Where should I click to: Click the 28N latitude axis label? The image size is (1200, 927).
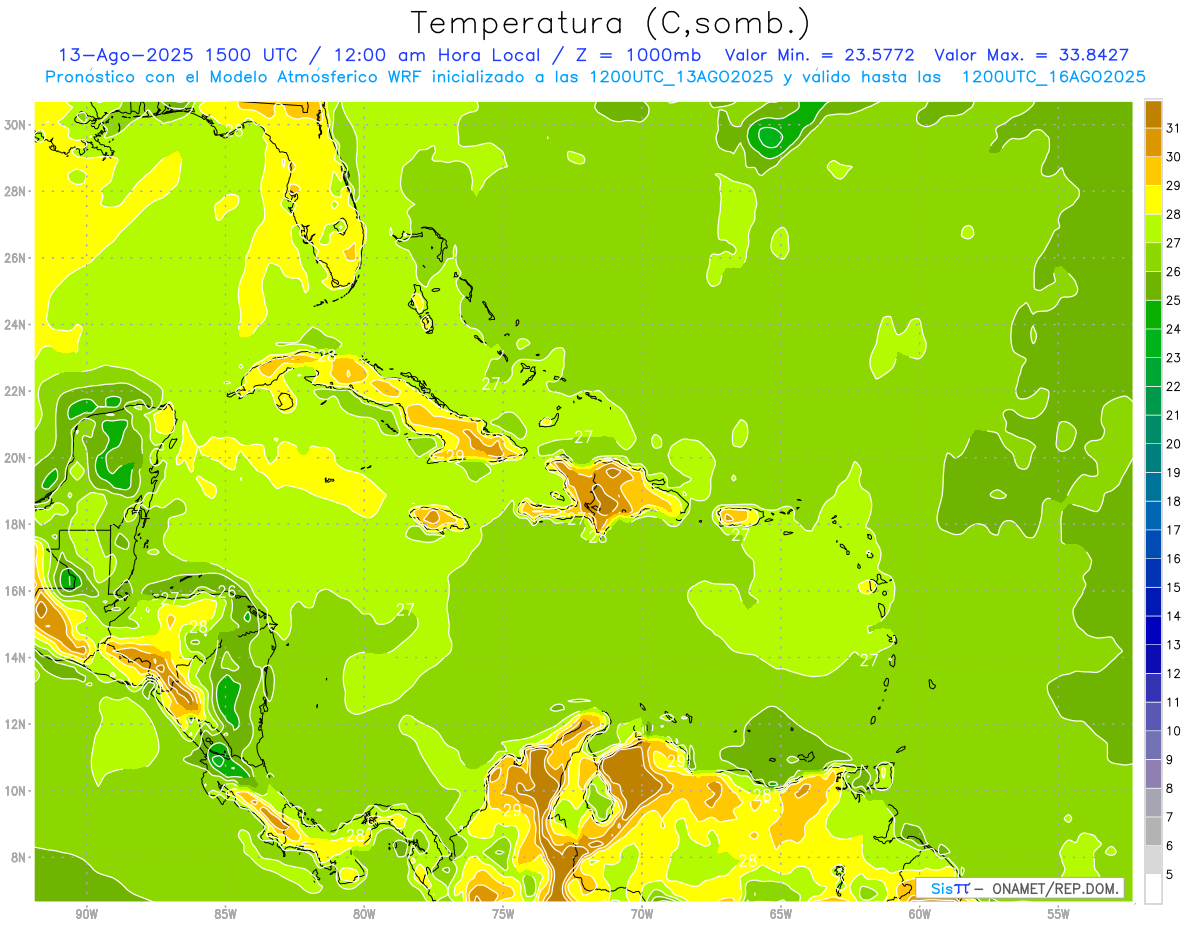(x=15, y=191)
